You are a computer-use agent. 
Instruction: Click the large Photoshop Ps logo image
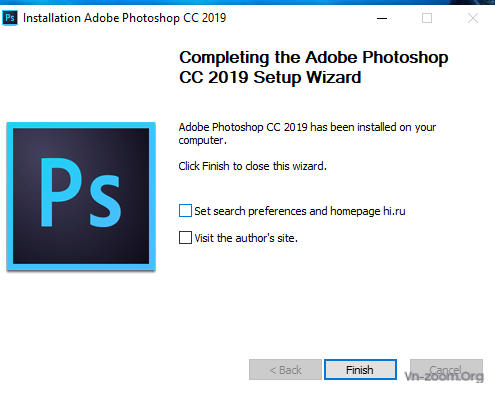(81, 196)
